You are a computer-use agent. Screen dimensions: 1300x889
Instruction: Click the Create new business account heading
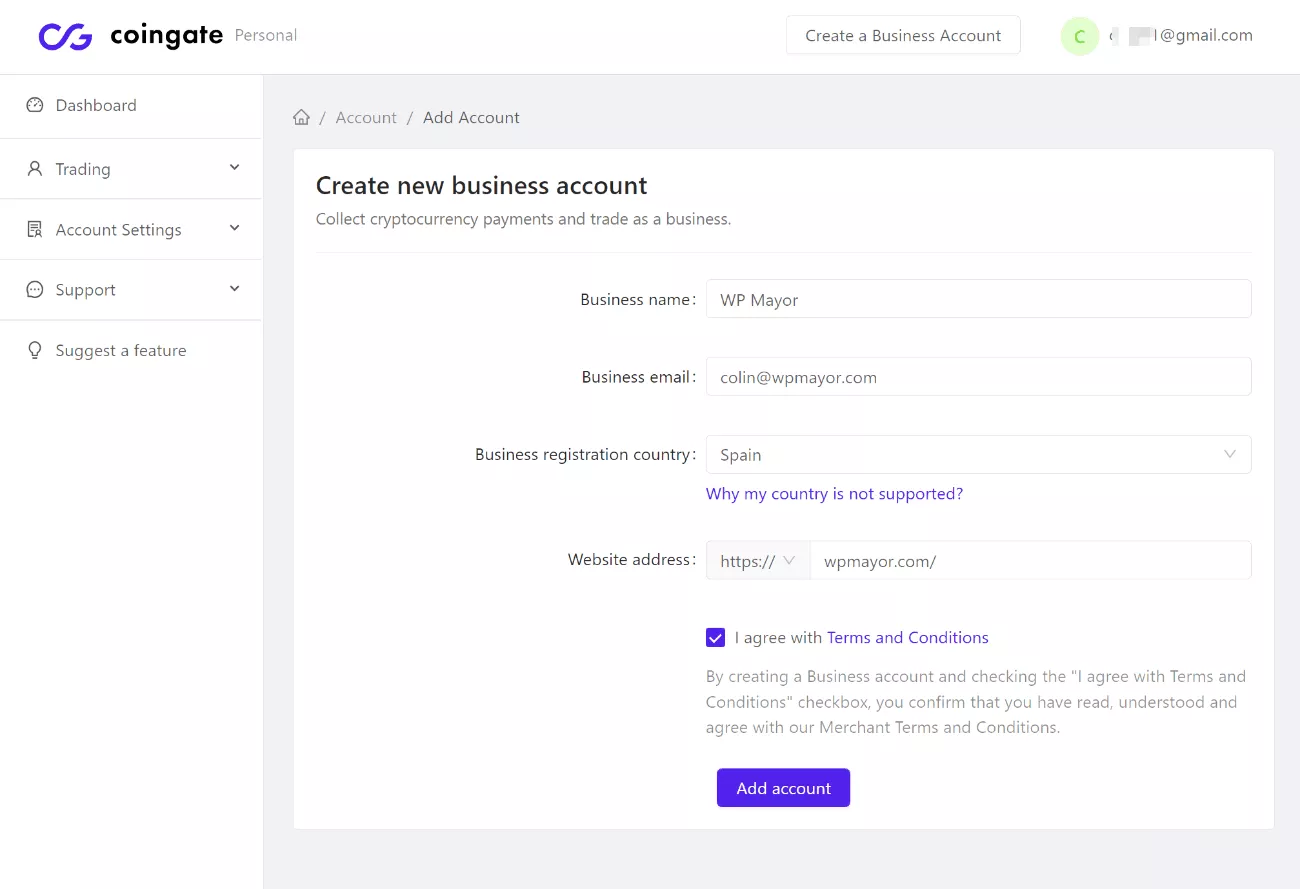pos(481,185)
